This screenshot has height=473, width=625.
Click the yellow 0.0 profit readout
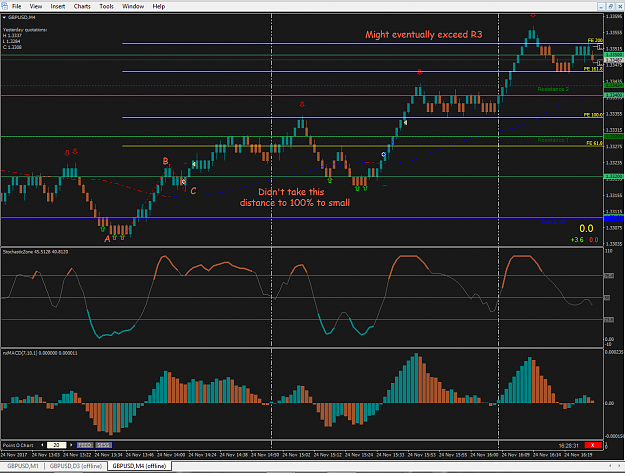pos(586,229)
